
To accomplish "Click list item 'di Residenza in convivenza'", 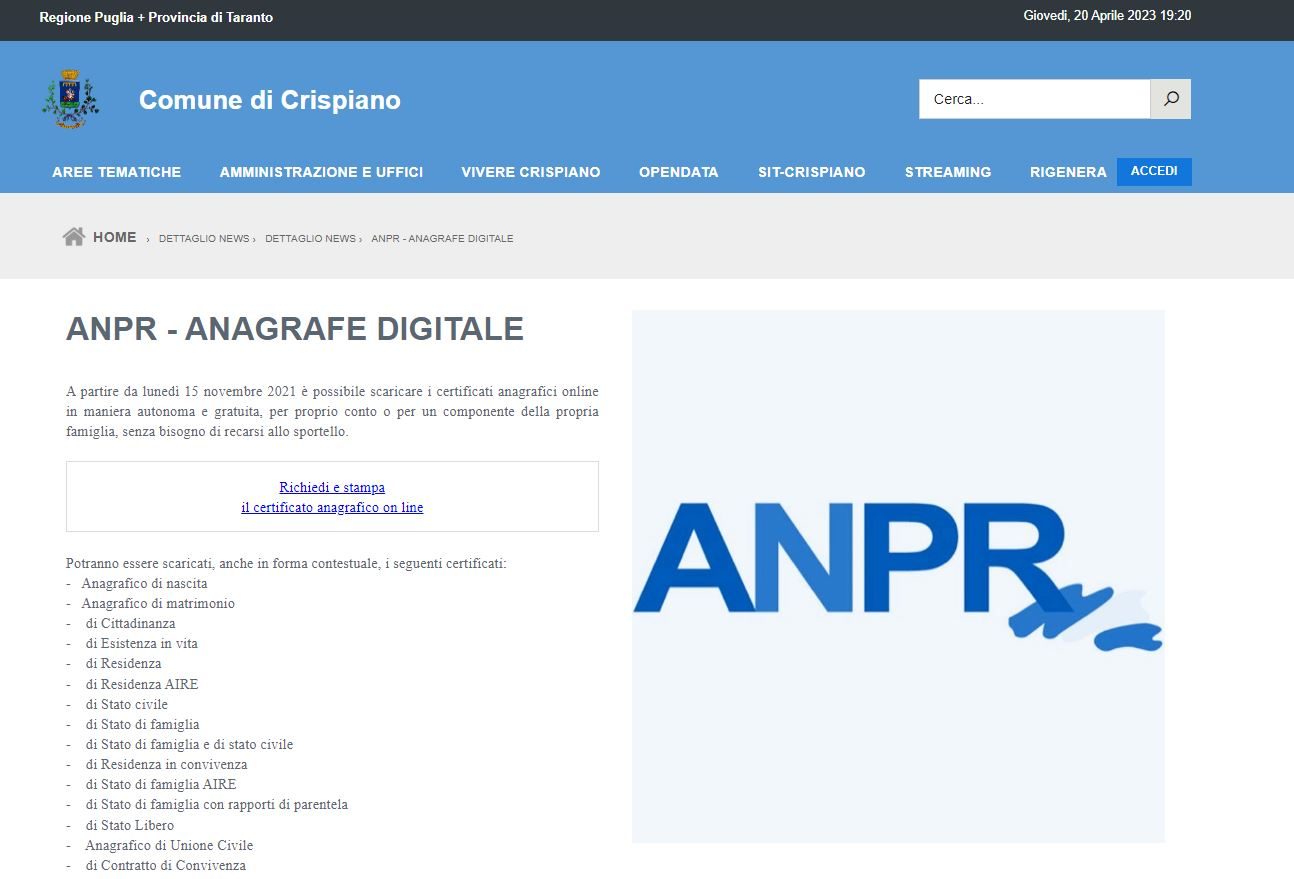I will (166, 764).
